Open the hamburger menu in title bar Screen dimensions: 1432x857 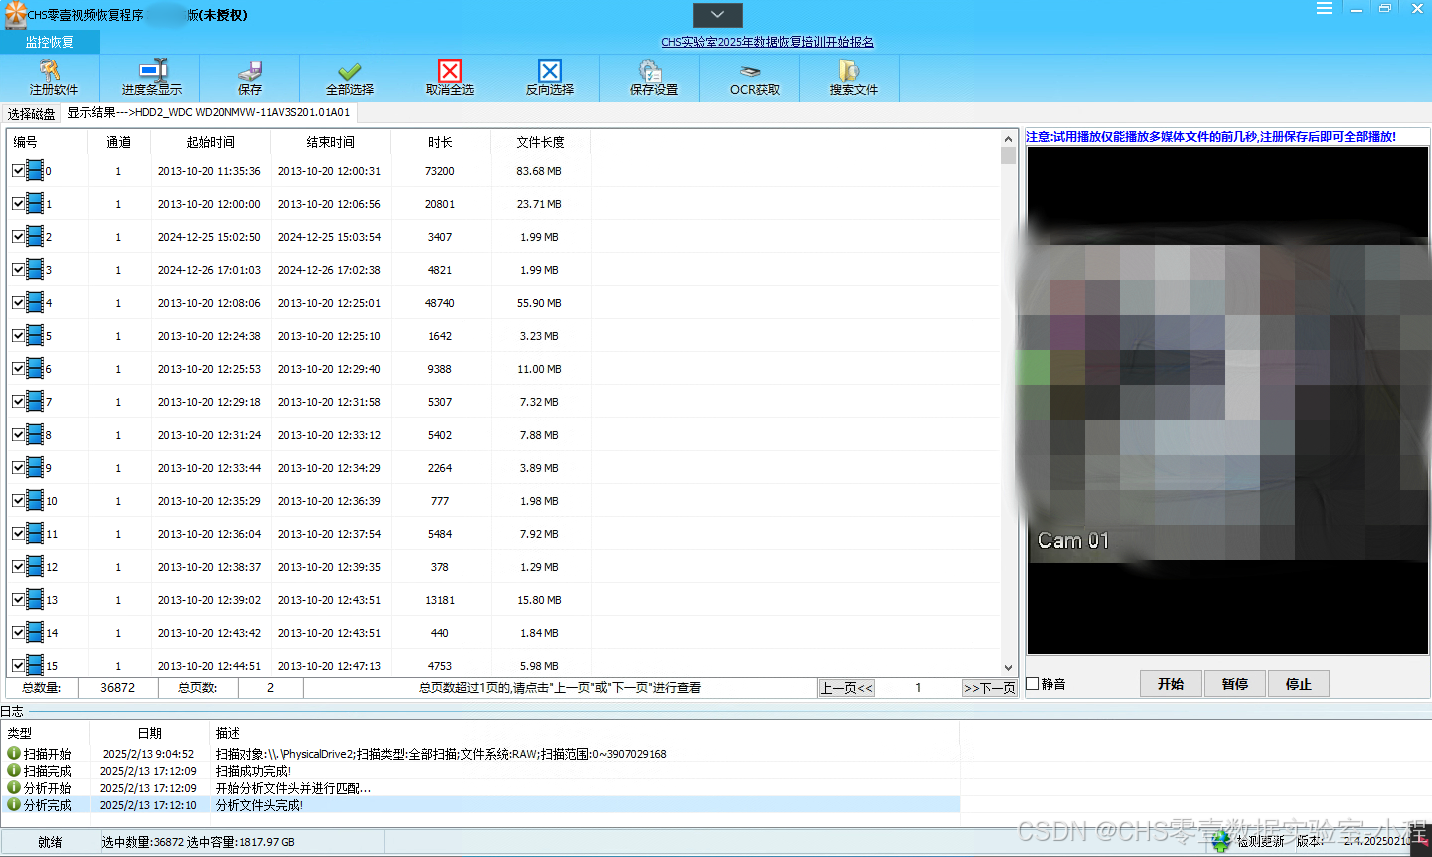pyautogui.click(x=1324, y=8)
